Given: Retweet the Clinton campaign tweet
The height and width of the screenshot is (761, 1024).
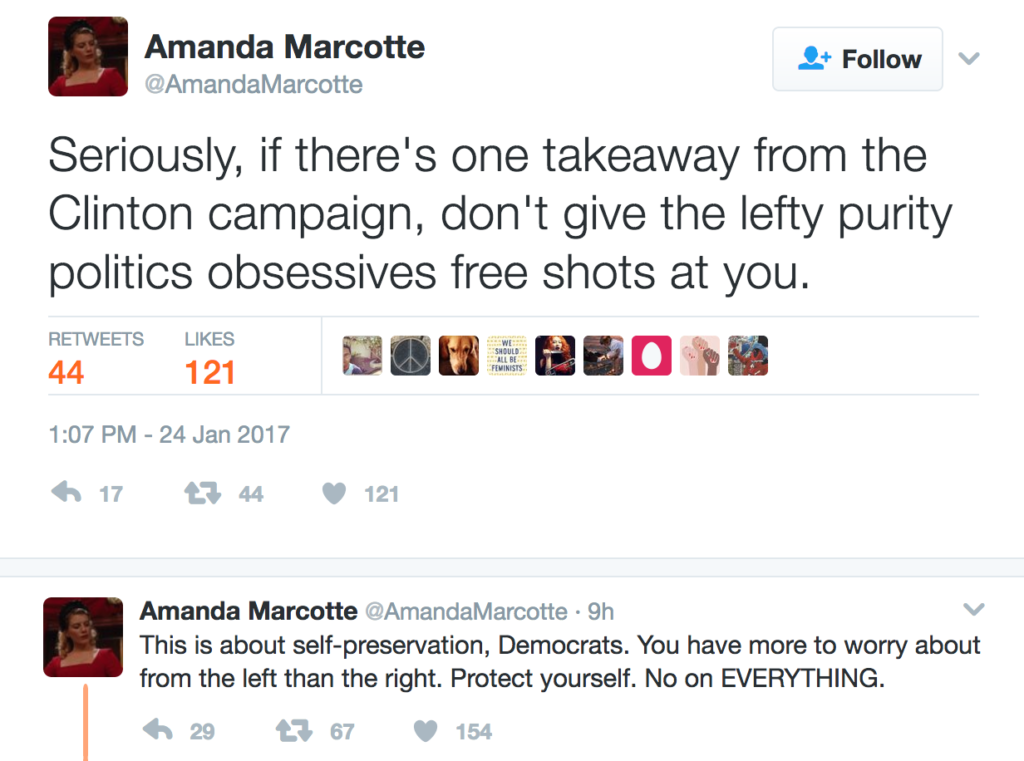Looking at the screenshot, I should [203, 493].
